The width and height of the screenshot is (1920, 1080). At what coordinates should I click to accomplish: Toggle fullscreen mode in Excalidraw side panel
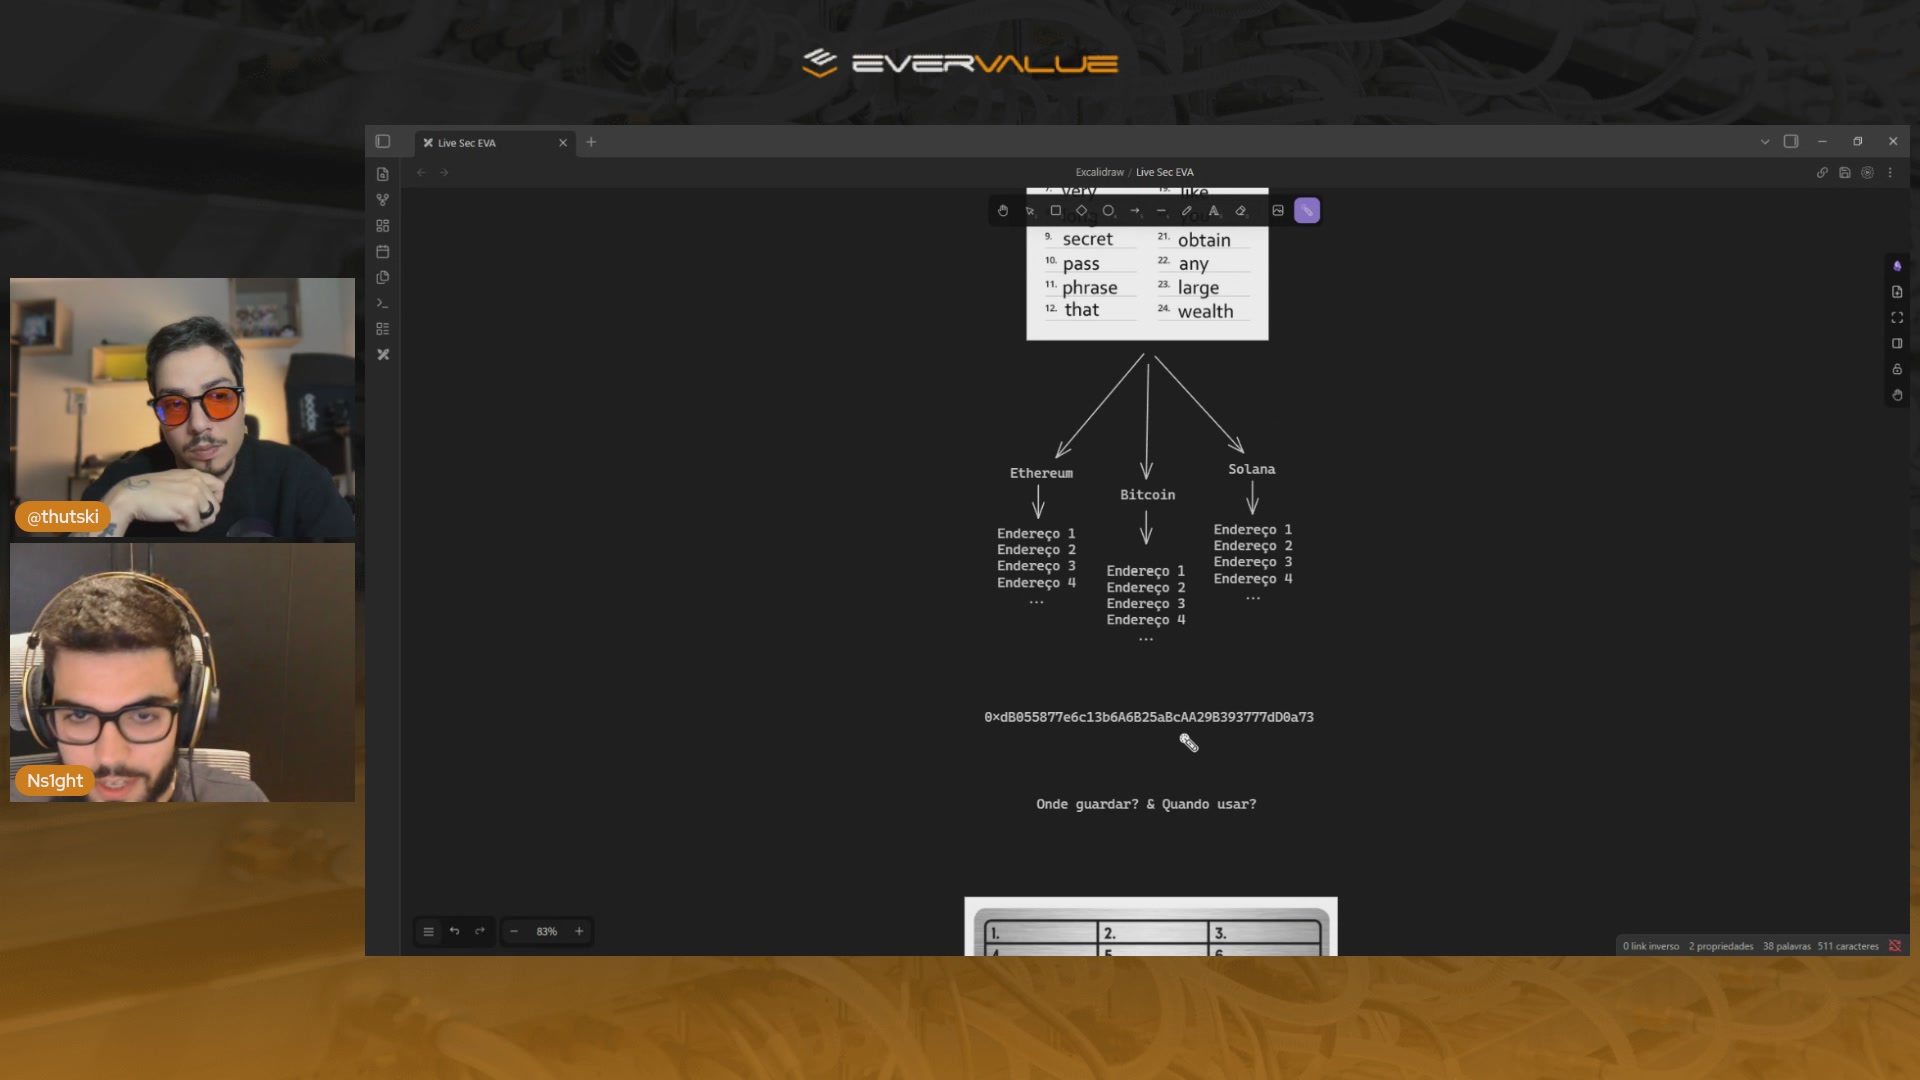1897,318
